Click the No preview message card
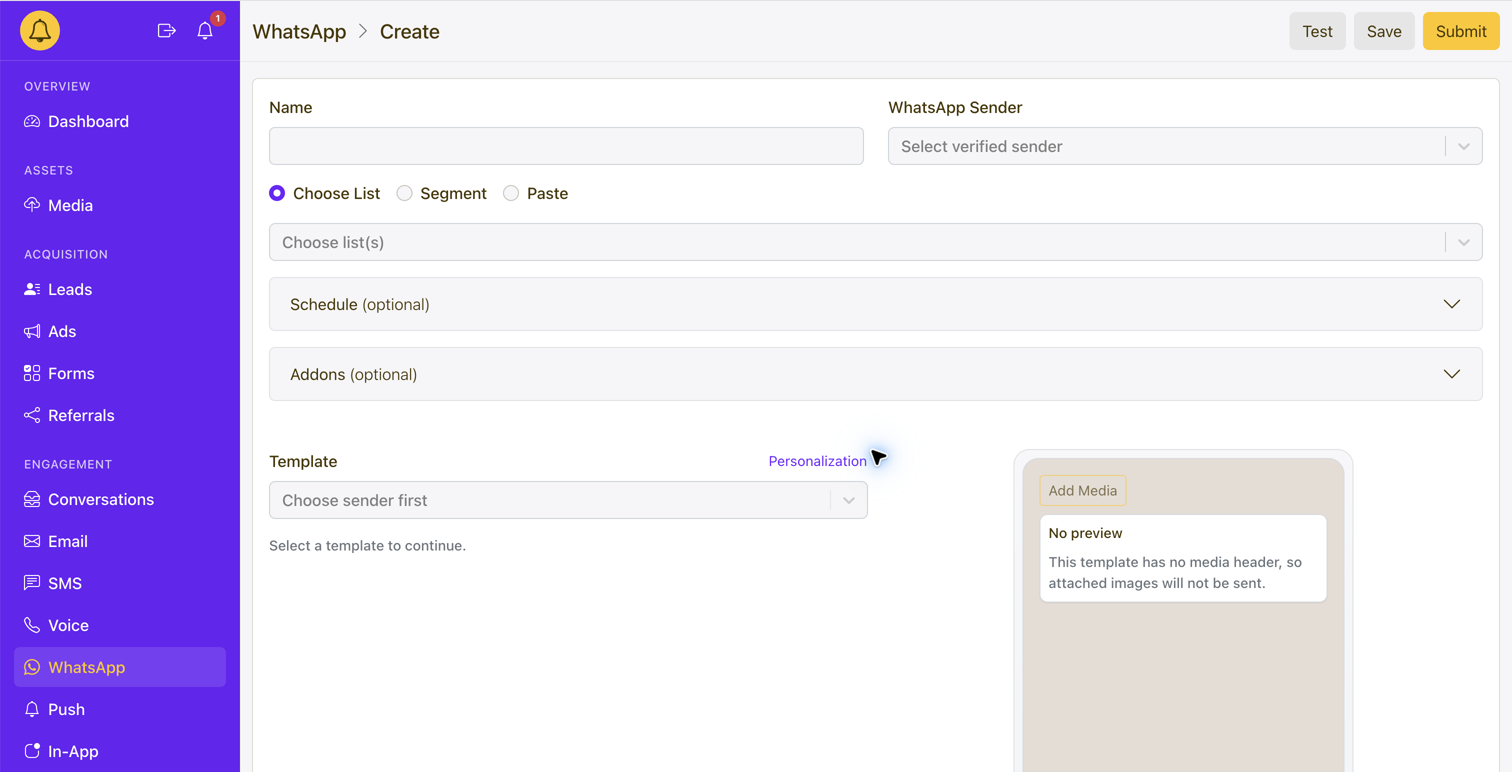 1183,558
